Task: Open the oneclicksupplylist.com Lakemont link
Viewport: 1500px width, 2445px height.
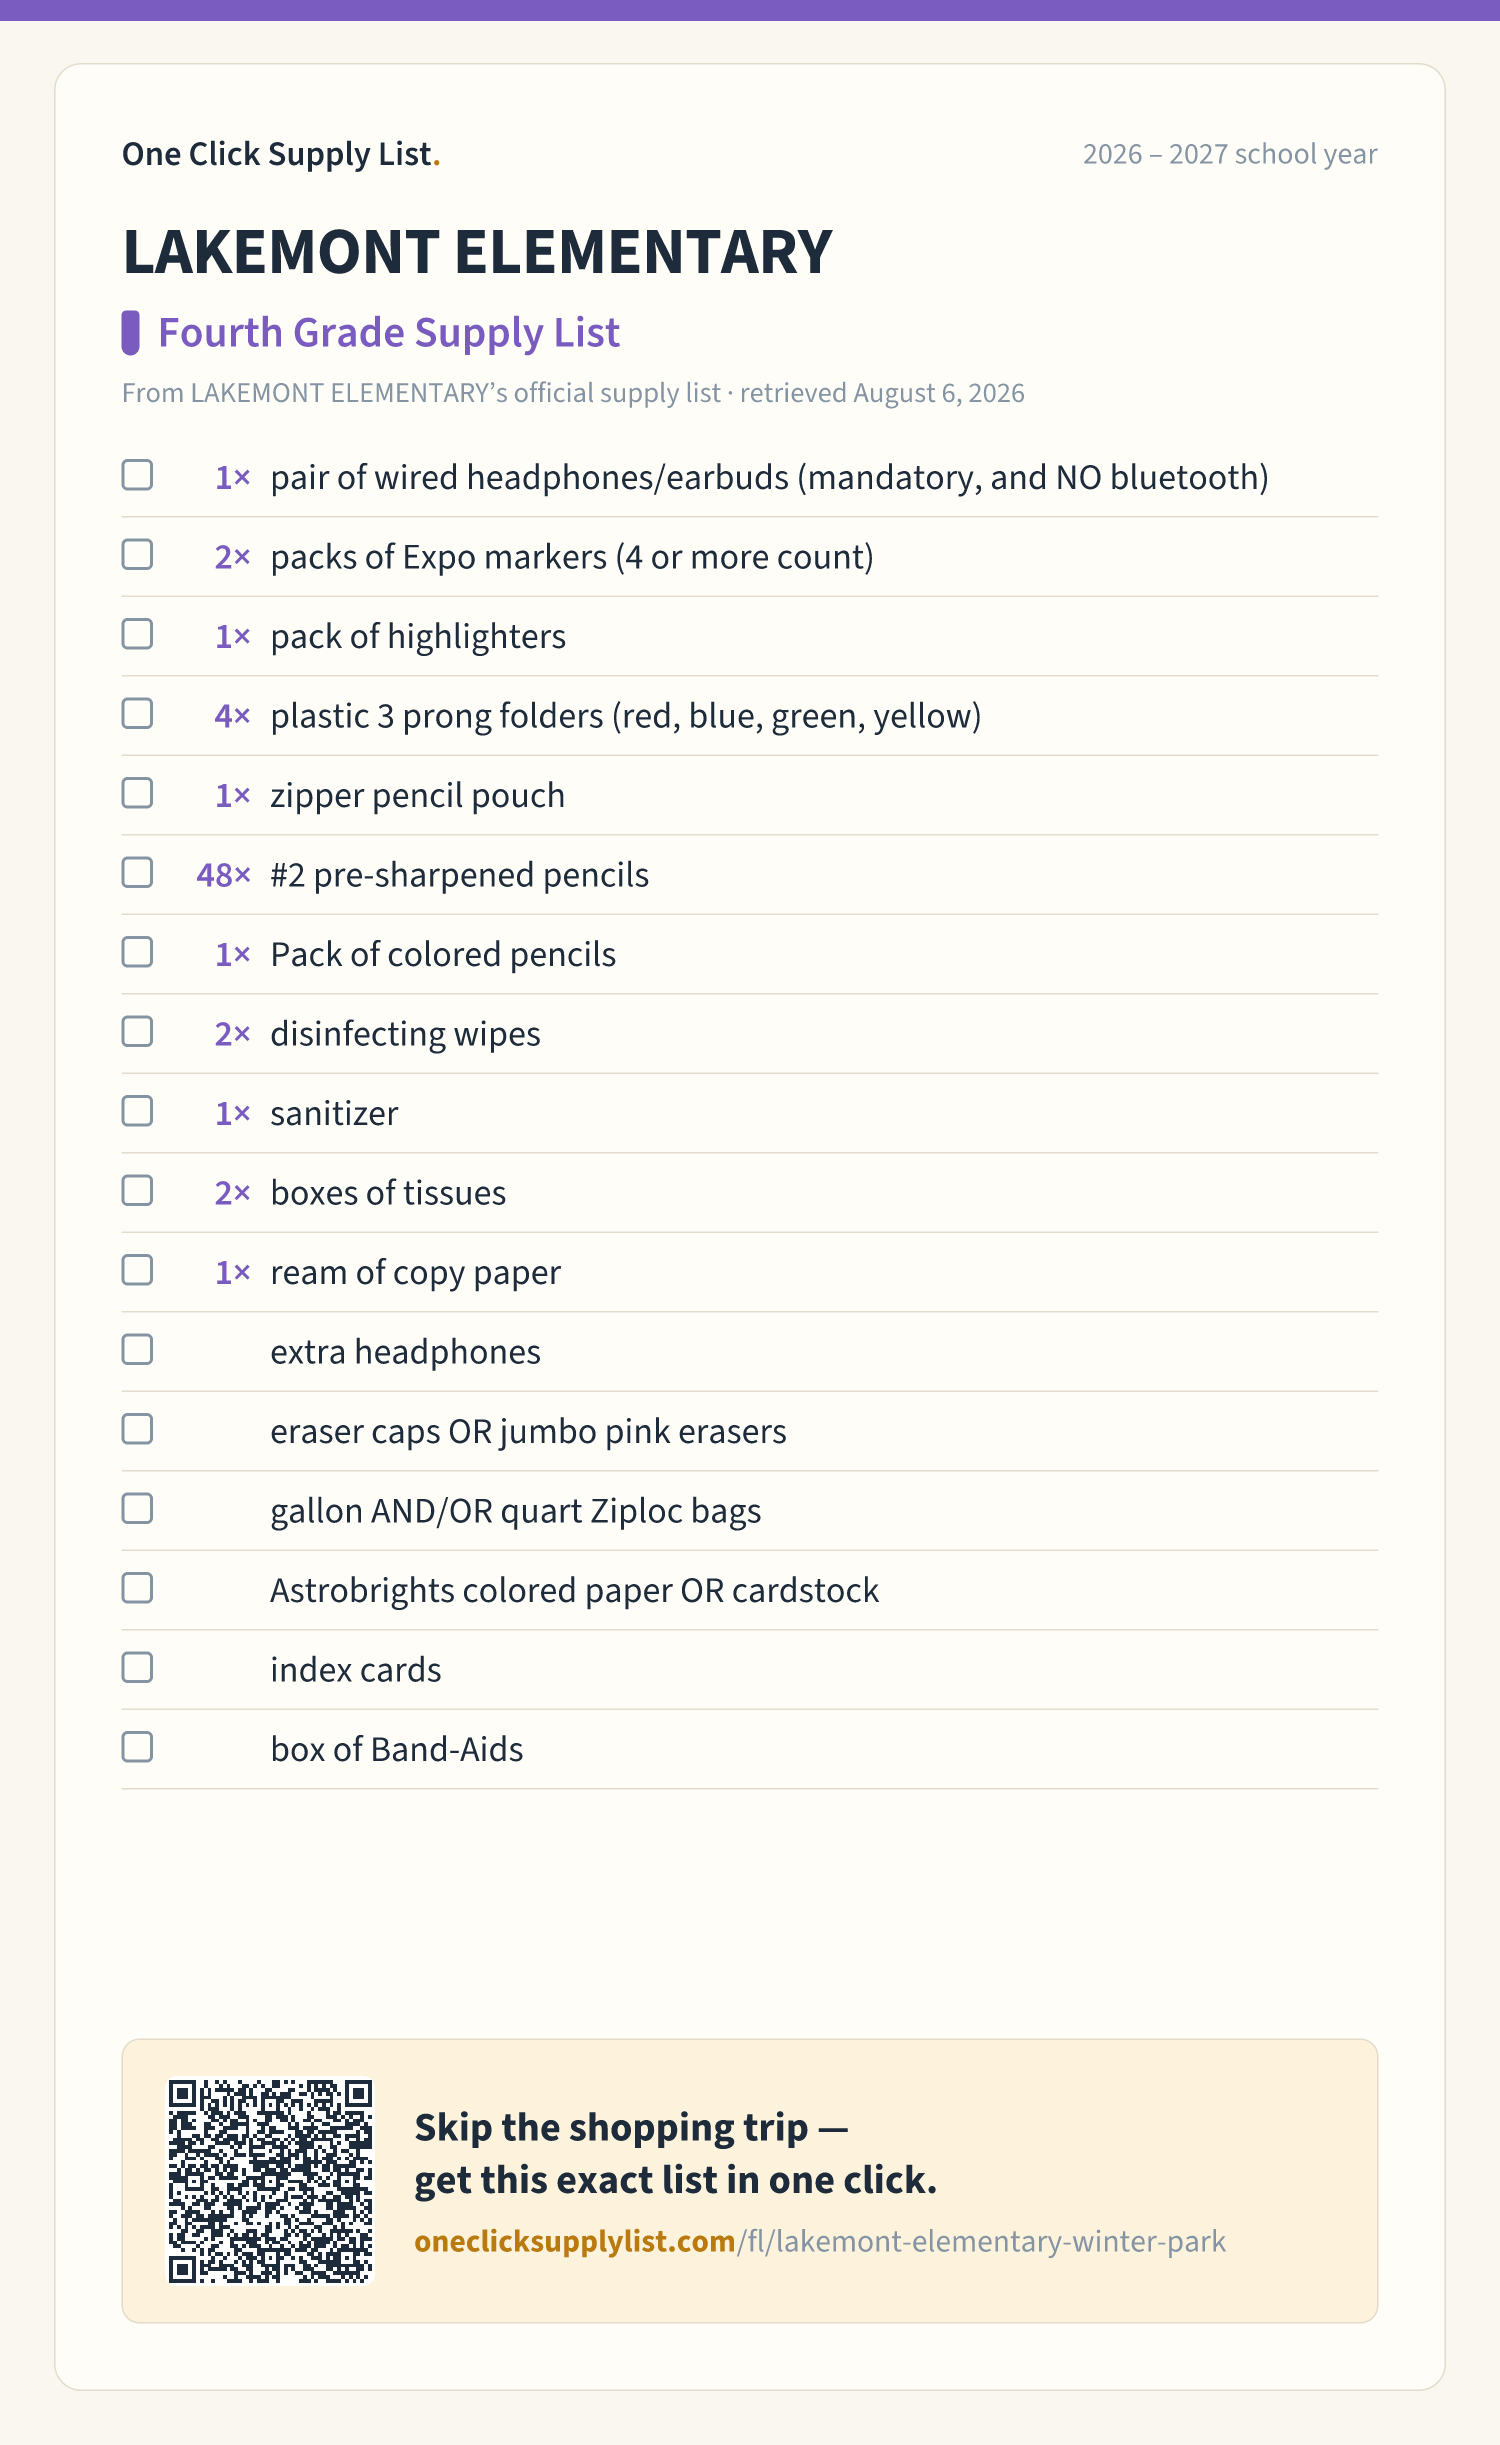Action: tap(820, 2241)
